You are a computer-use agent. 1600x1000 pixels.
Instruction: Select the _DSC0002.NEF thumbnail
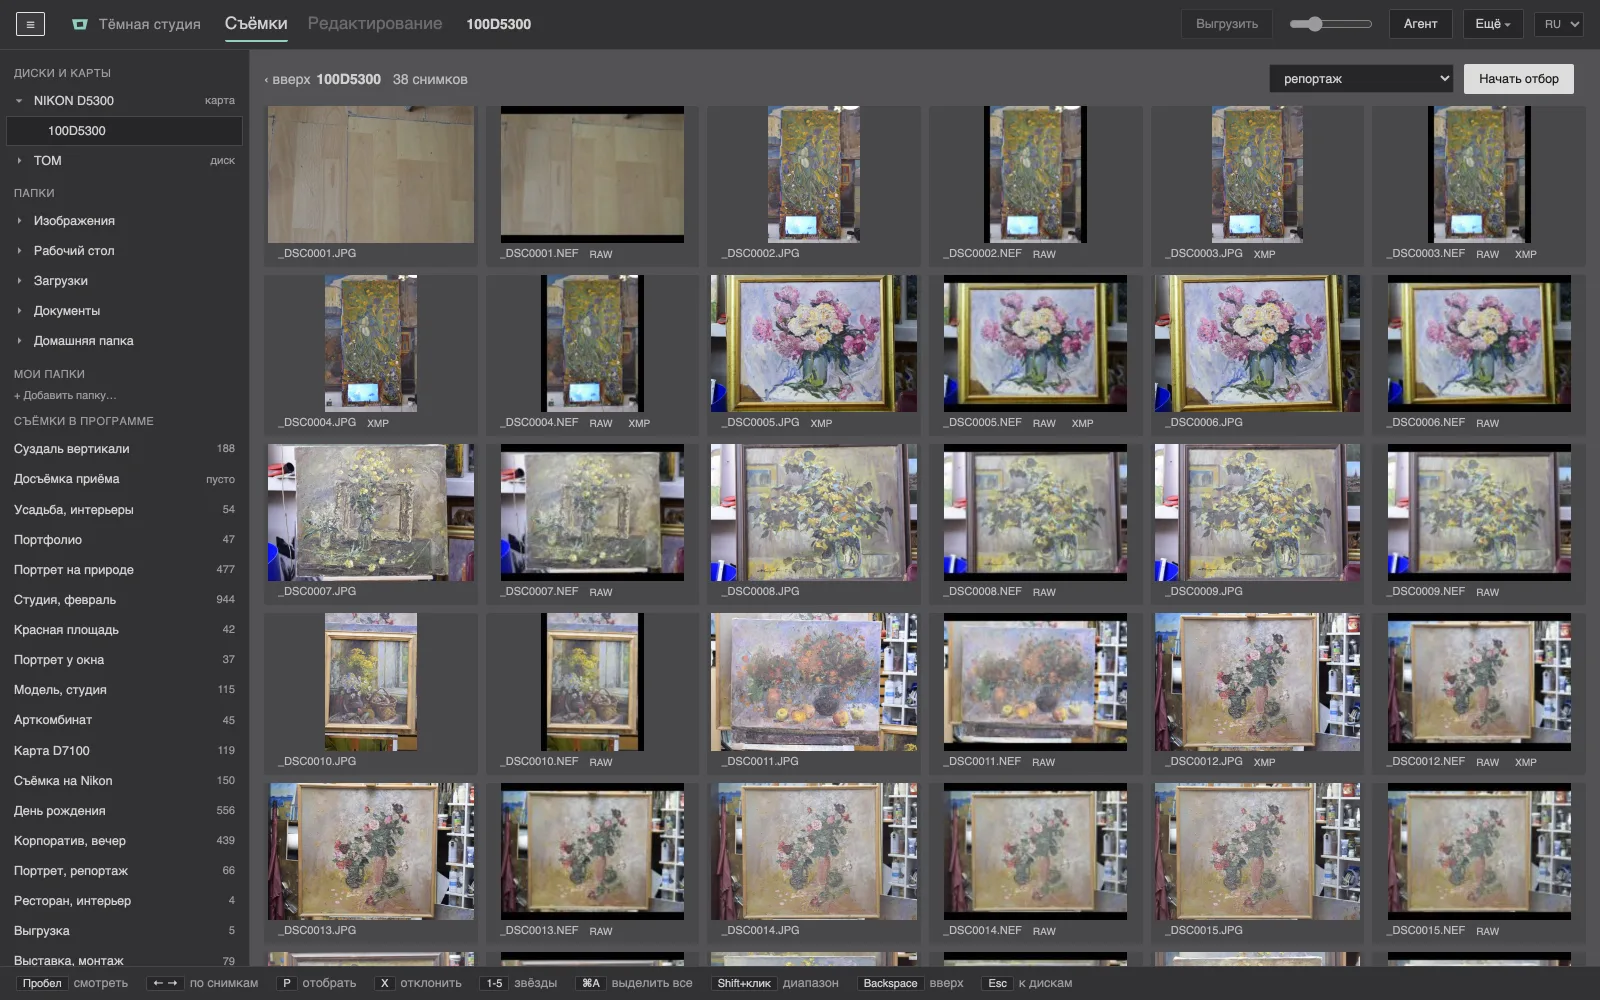(x=1035, y=175)
